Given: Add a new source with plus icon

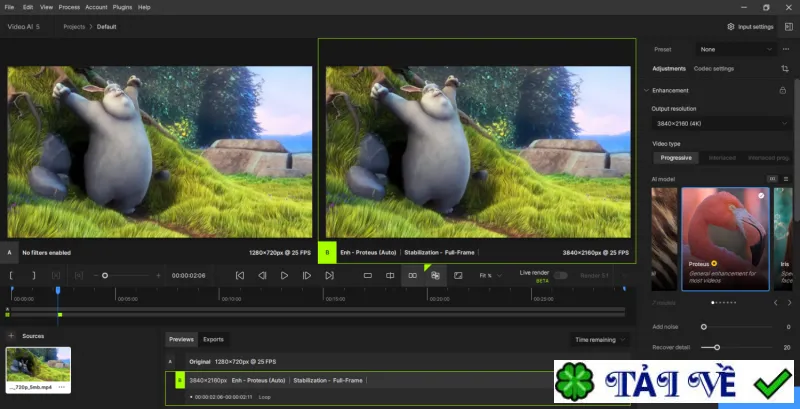Looking at the screenshot, I should [11, 336].
